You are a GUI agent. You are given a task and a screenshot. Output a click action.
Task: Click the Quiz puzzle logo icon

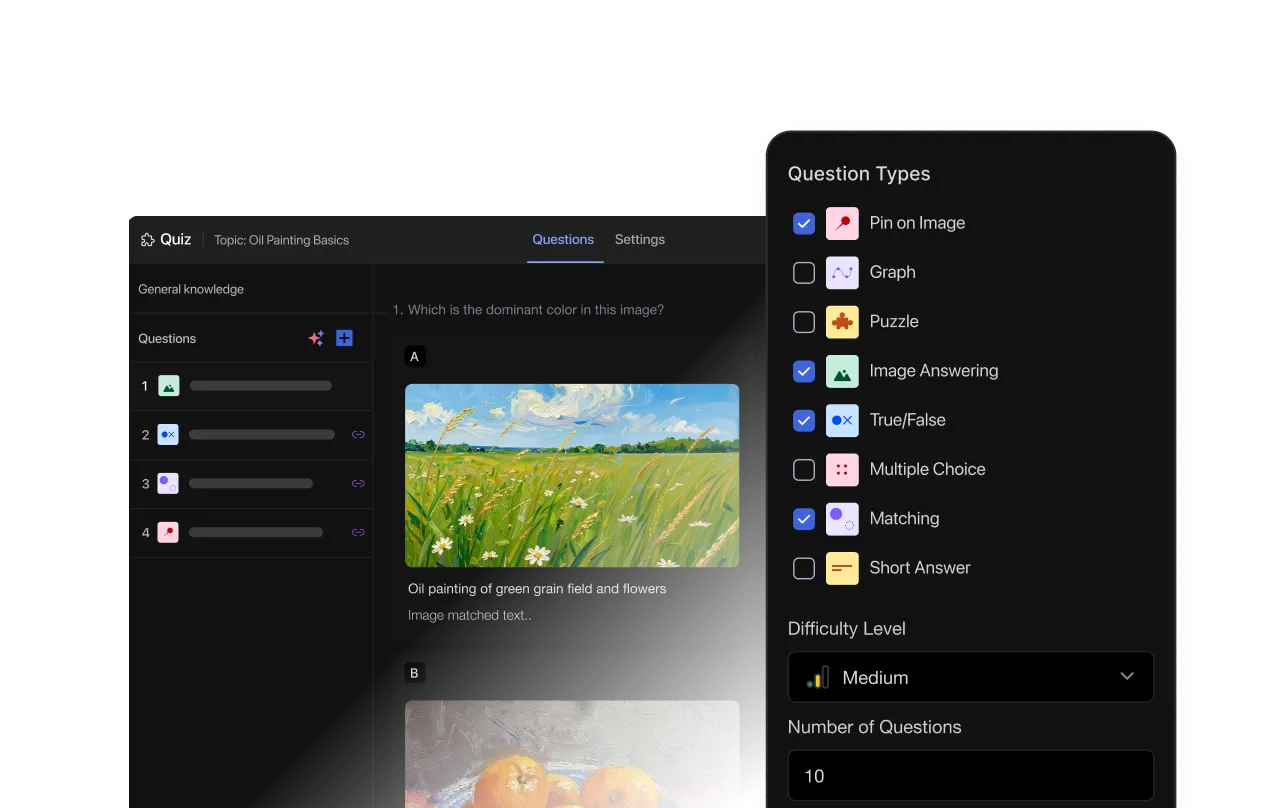pos(147,239)
